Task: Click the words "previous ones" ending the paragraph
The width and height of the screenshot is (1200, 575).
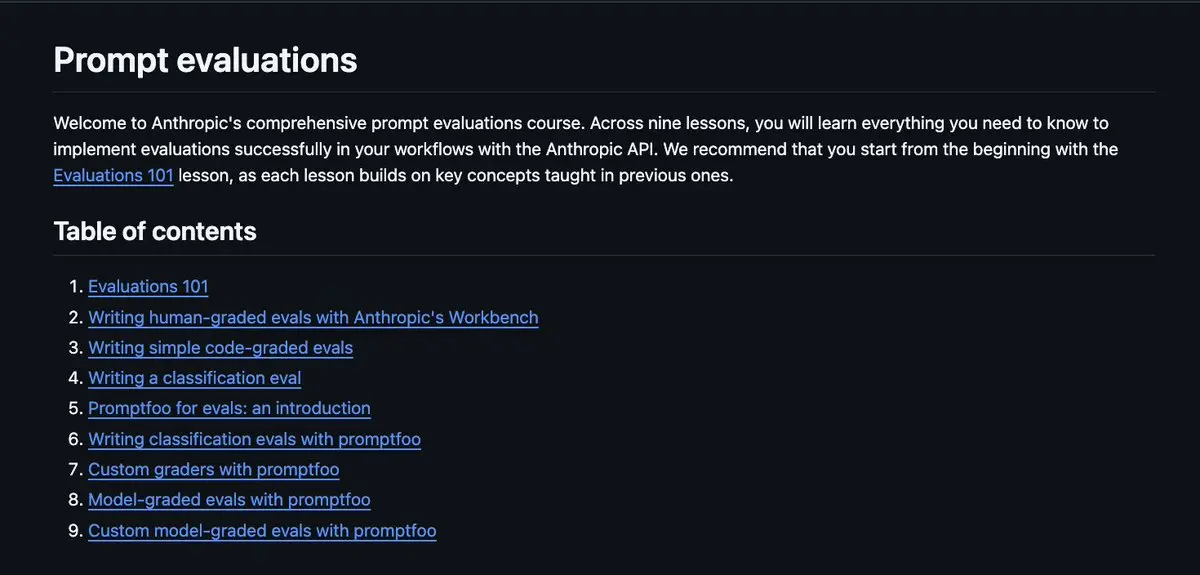Action: pyautogui.click(x=677, y=176)
